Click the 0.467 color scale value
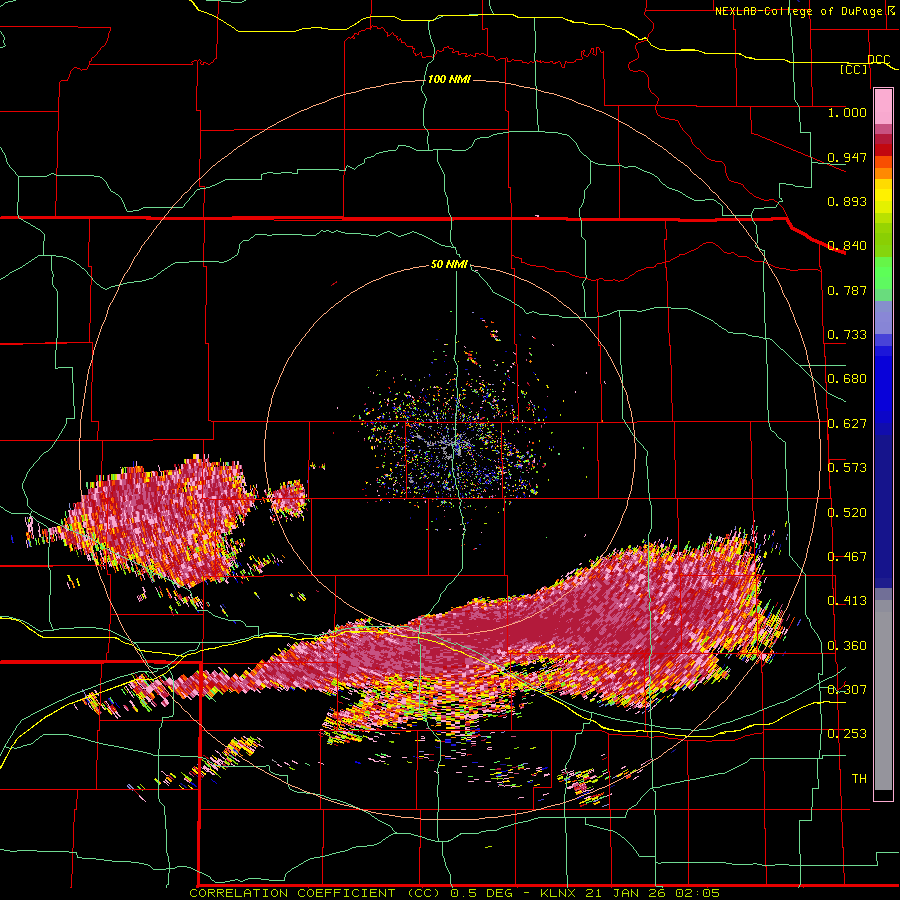Viewport: 900px width, 900px height. tap(847, 557)
